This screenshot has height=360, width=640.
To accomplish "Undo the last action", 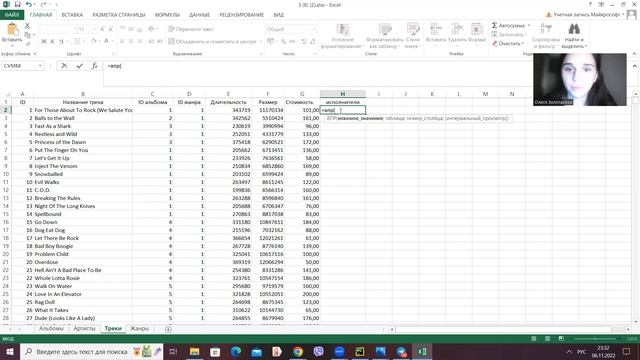I will coord(28,4).
